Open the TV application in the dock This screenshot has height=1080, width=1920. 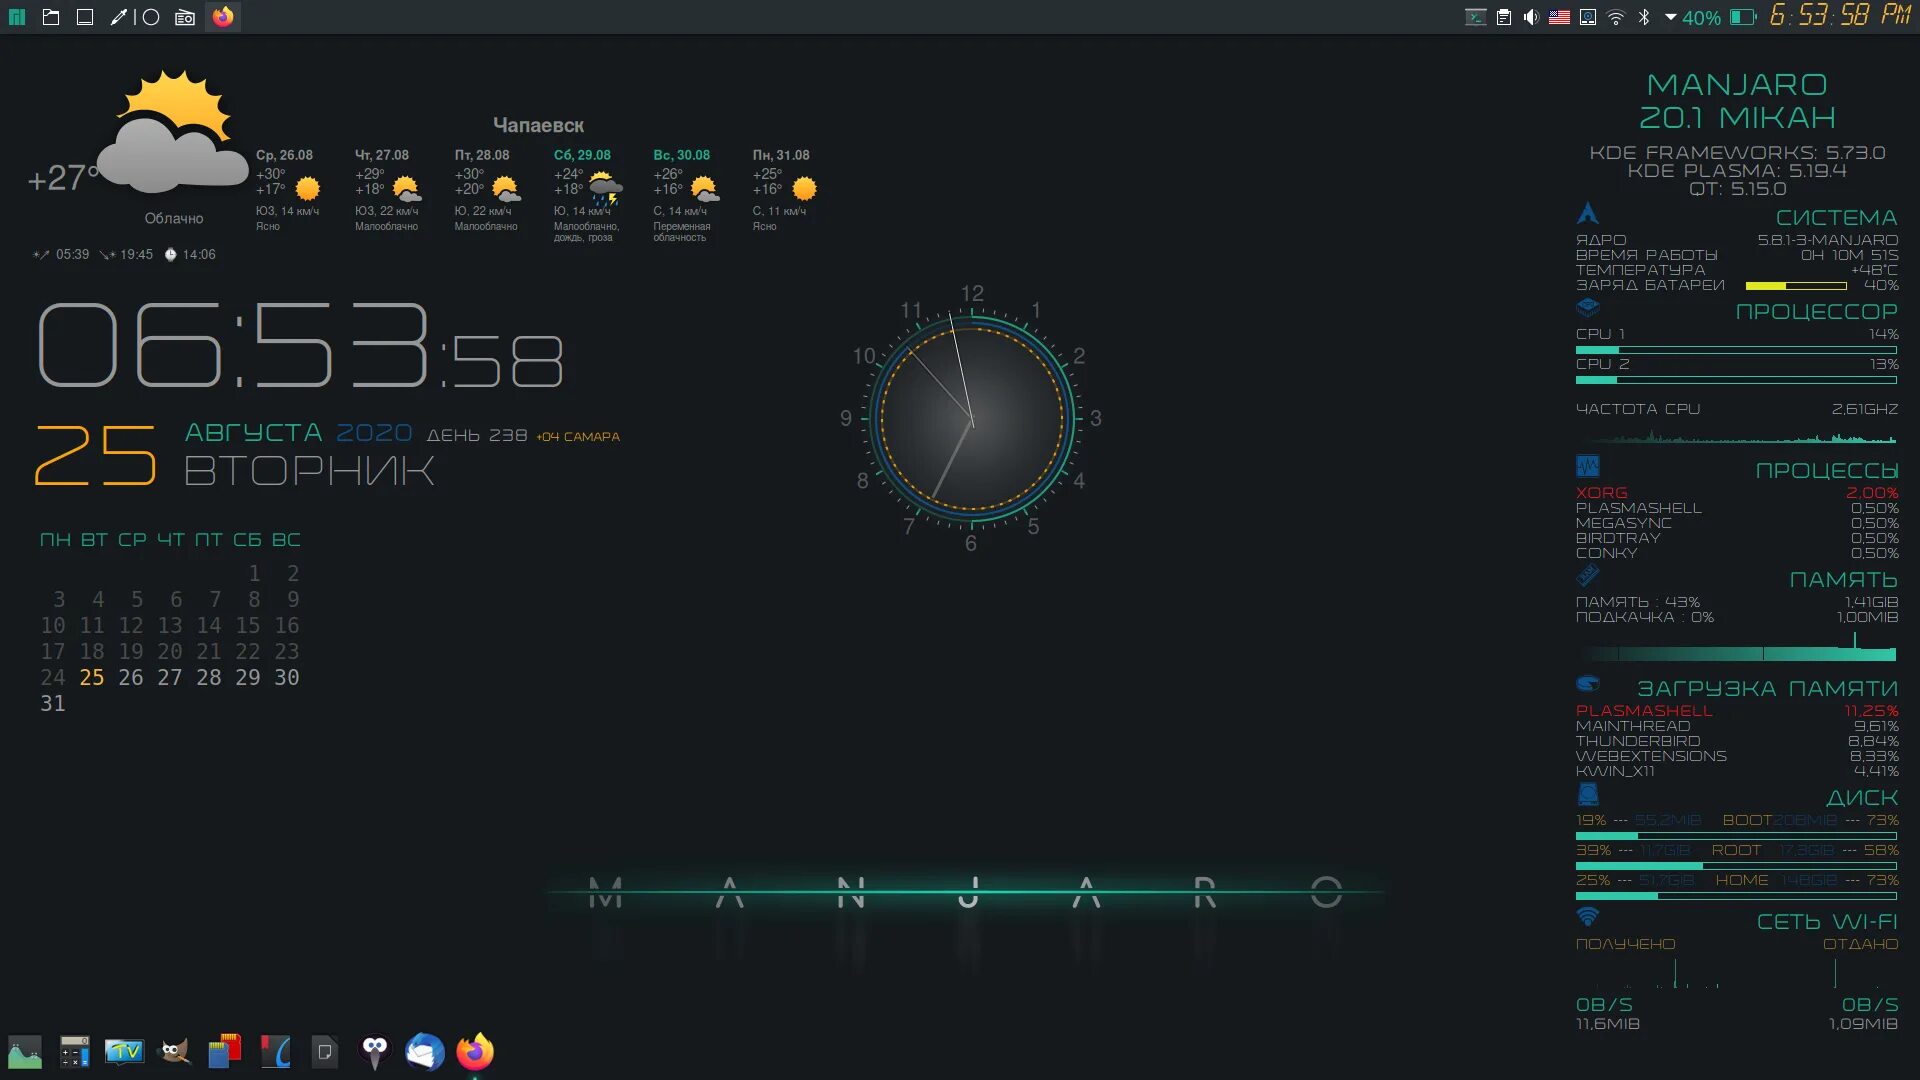coord(125,1051)
